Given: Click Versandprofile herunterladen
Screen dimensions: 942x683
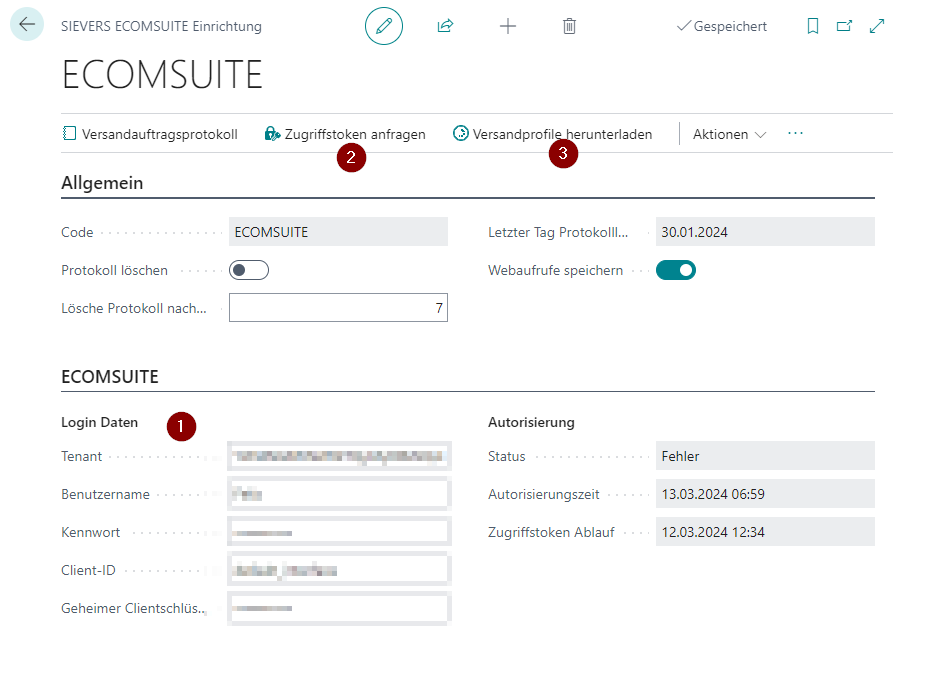Looking at the screenshot, I should click(552, 134).
